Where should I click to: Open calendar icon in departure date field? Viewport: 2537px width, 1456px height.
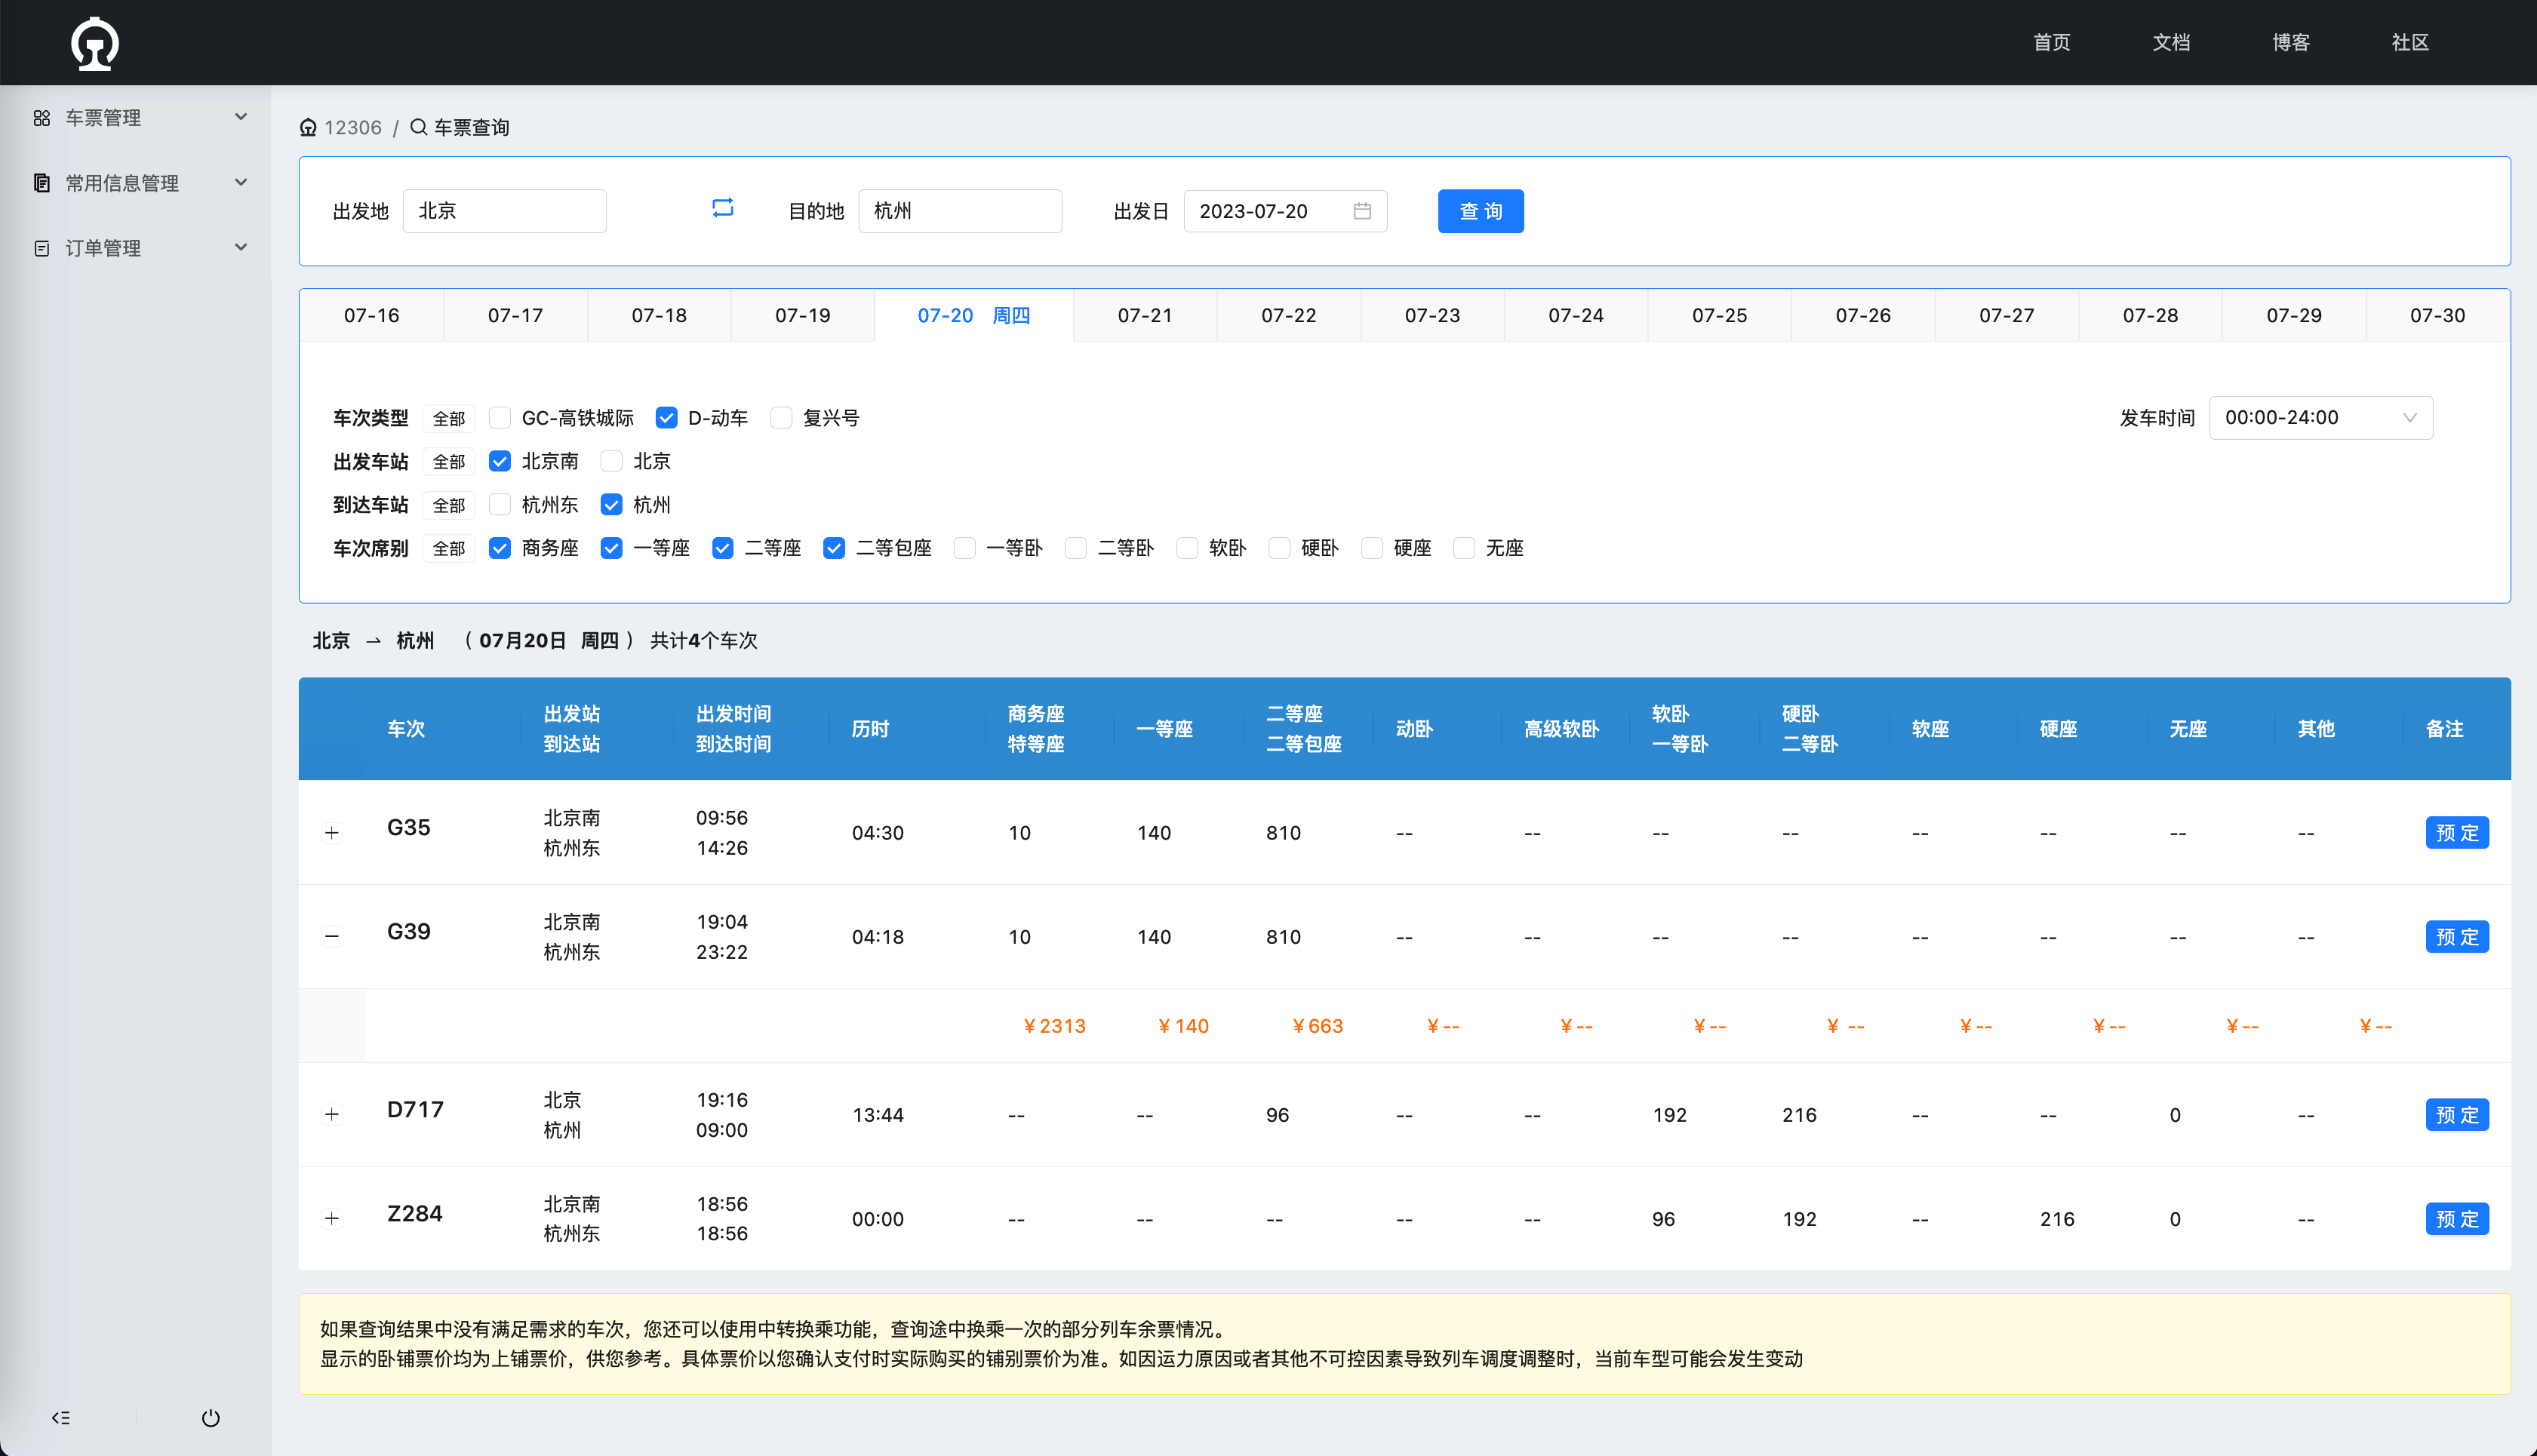click(x=1361, y=211)
